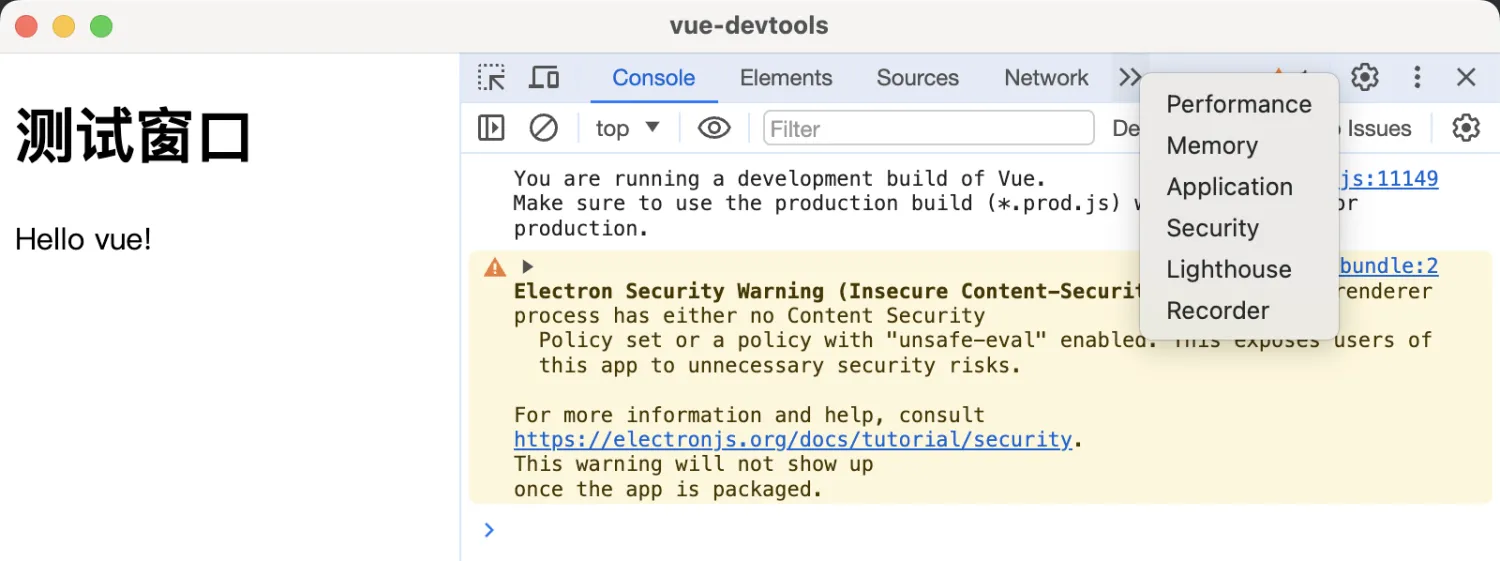Open the electronjs.org security tutorial link
1500x561 pixels.
click(792, 440)
